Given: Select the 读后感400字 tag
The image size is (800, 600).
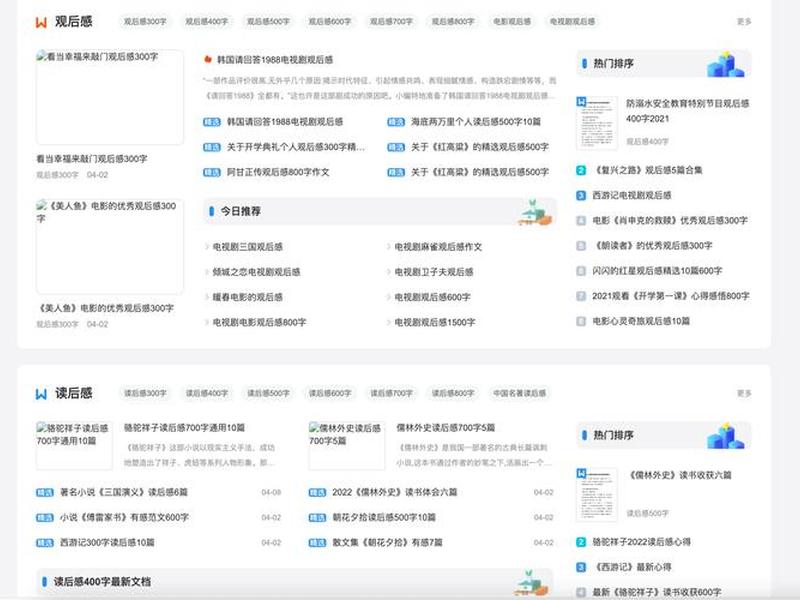Looking at the screenshot, I should coord(207,393).
